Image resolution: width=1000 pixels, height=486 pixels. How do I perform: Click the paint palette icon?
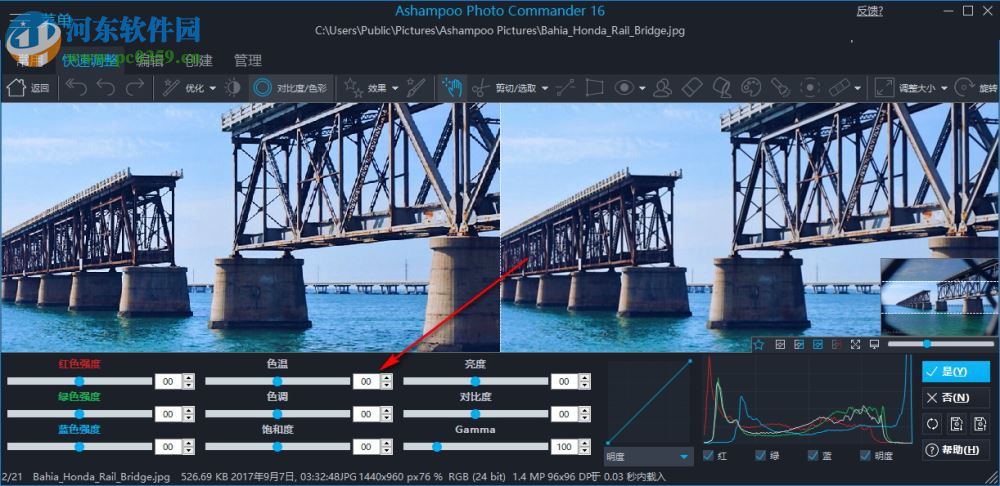coord(752,88)
